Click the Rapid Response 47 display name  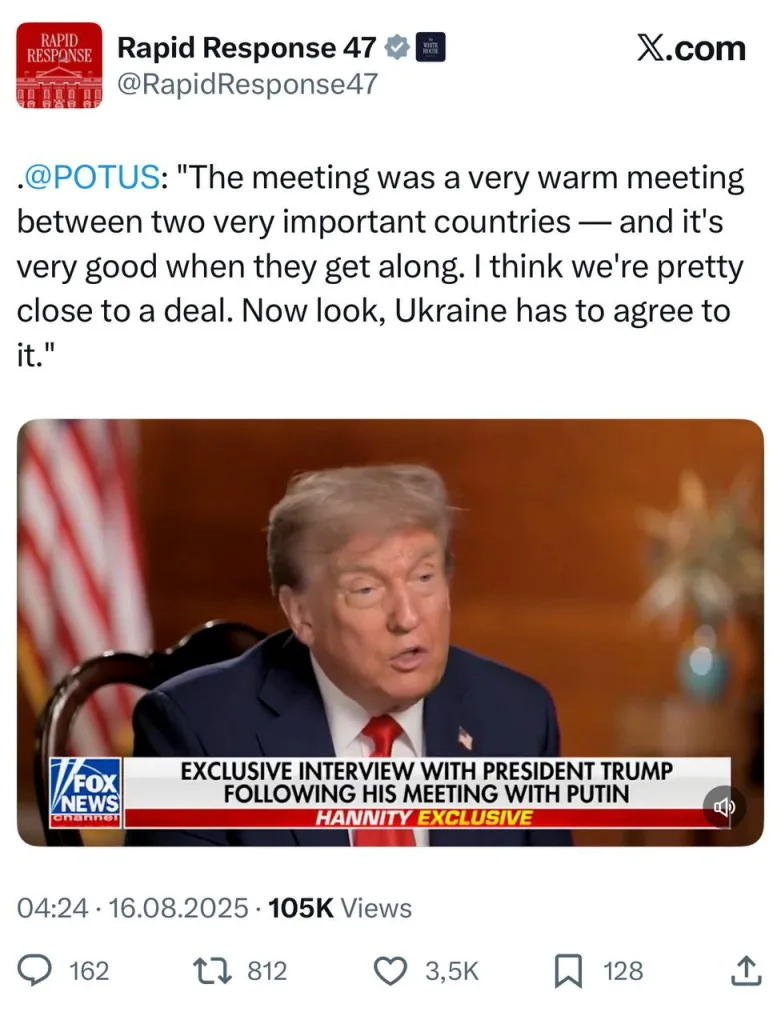(x=247, y=48)
